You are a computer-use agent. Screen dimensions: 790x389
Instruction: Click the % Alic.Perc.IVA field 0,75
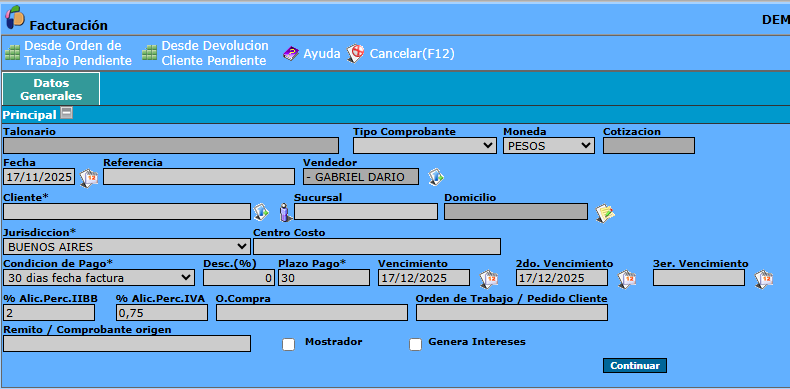click(x=162, y=313)
